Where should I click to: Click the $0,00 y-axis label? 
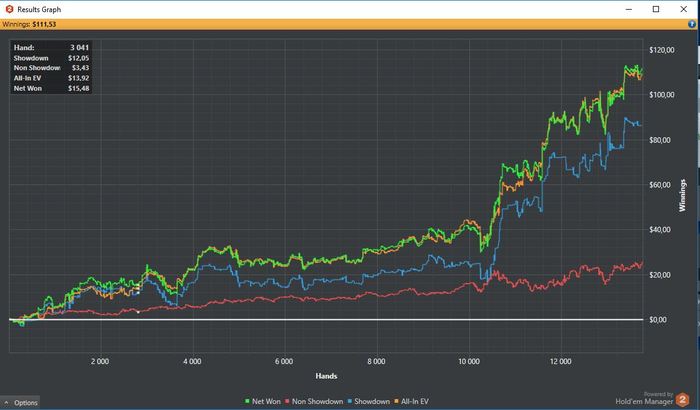pos(658,319)
